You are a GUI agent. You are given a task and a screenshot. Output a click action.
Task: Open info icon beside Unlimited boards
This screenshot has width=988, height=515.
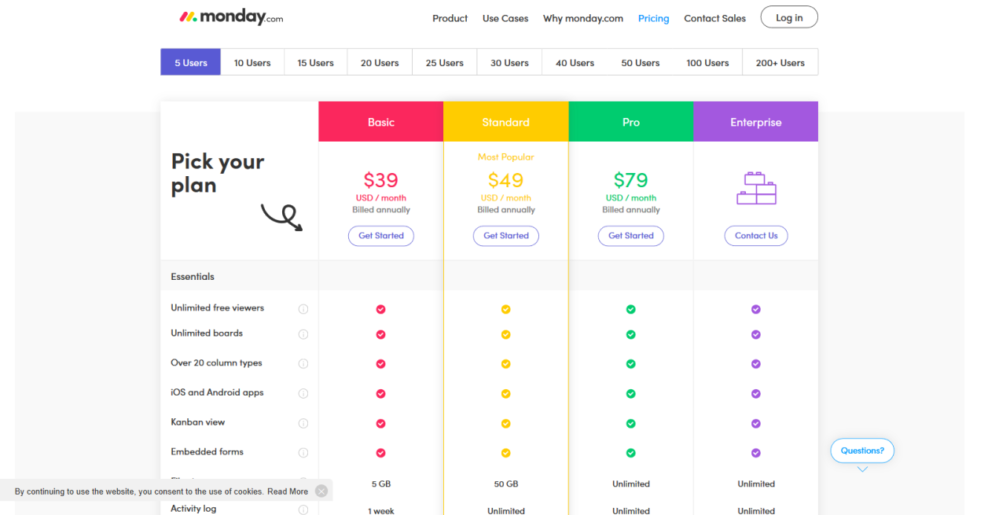pos(303,334)
